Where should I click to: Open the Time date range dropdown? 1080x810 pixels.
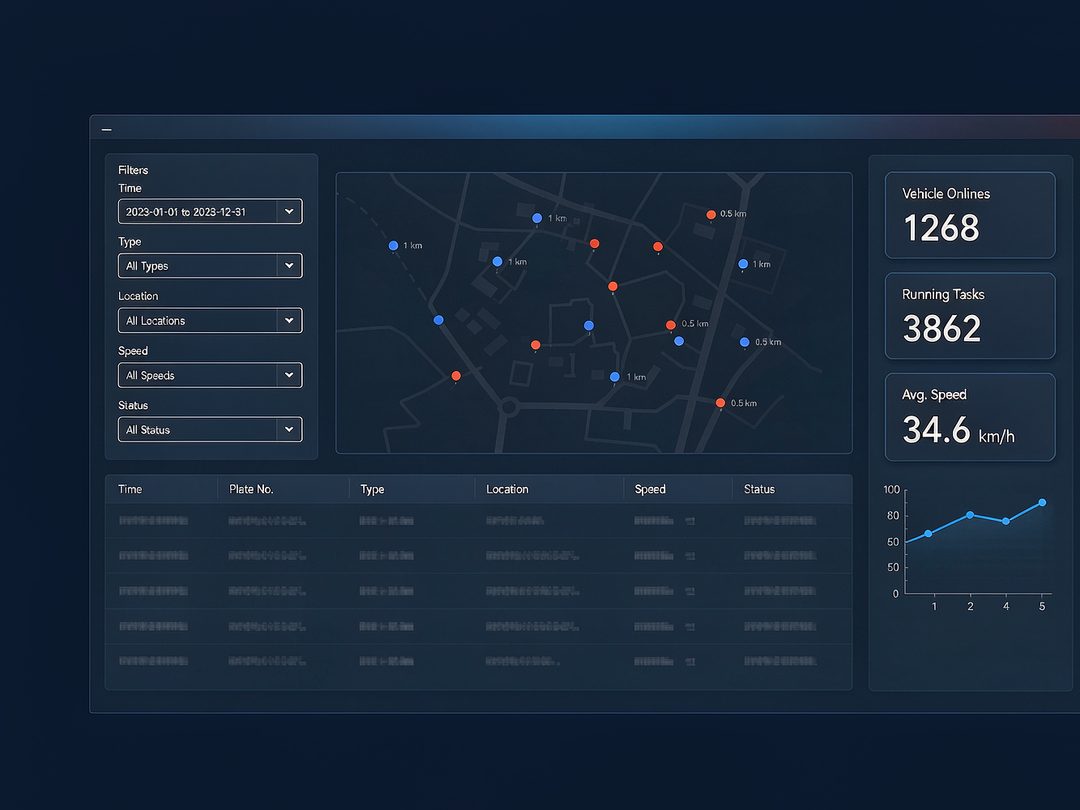tap(210, 211)
